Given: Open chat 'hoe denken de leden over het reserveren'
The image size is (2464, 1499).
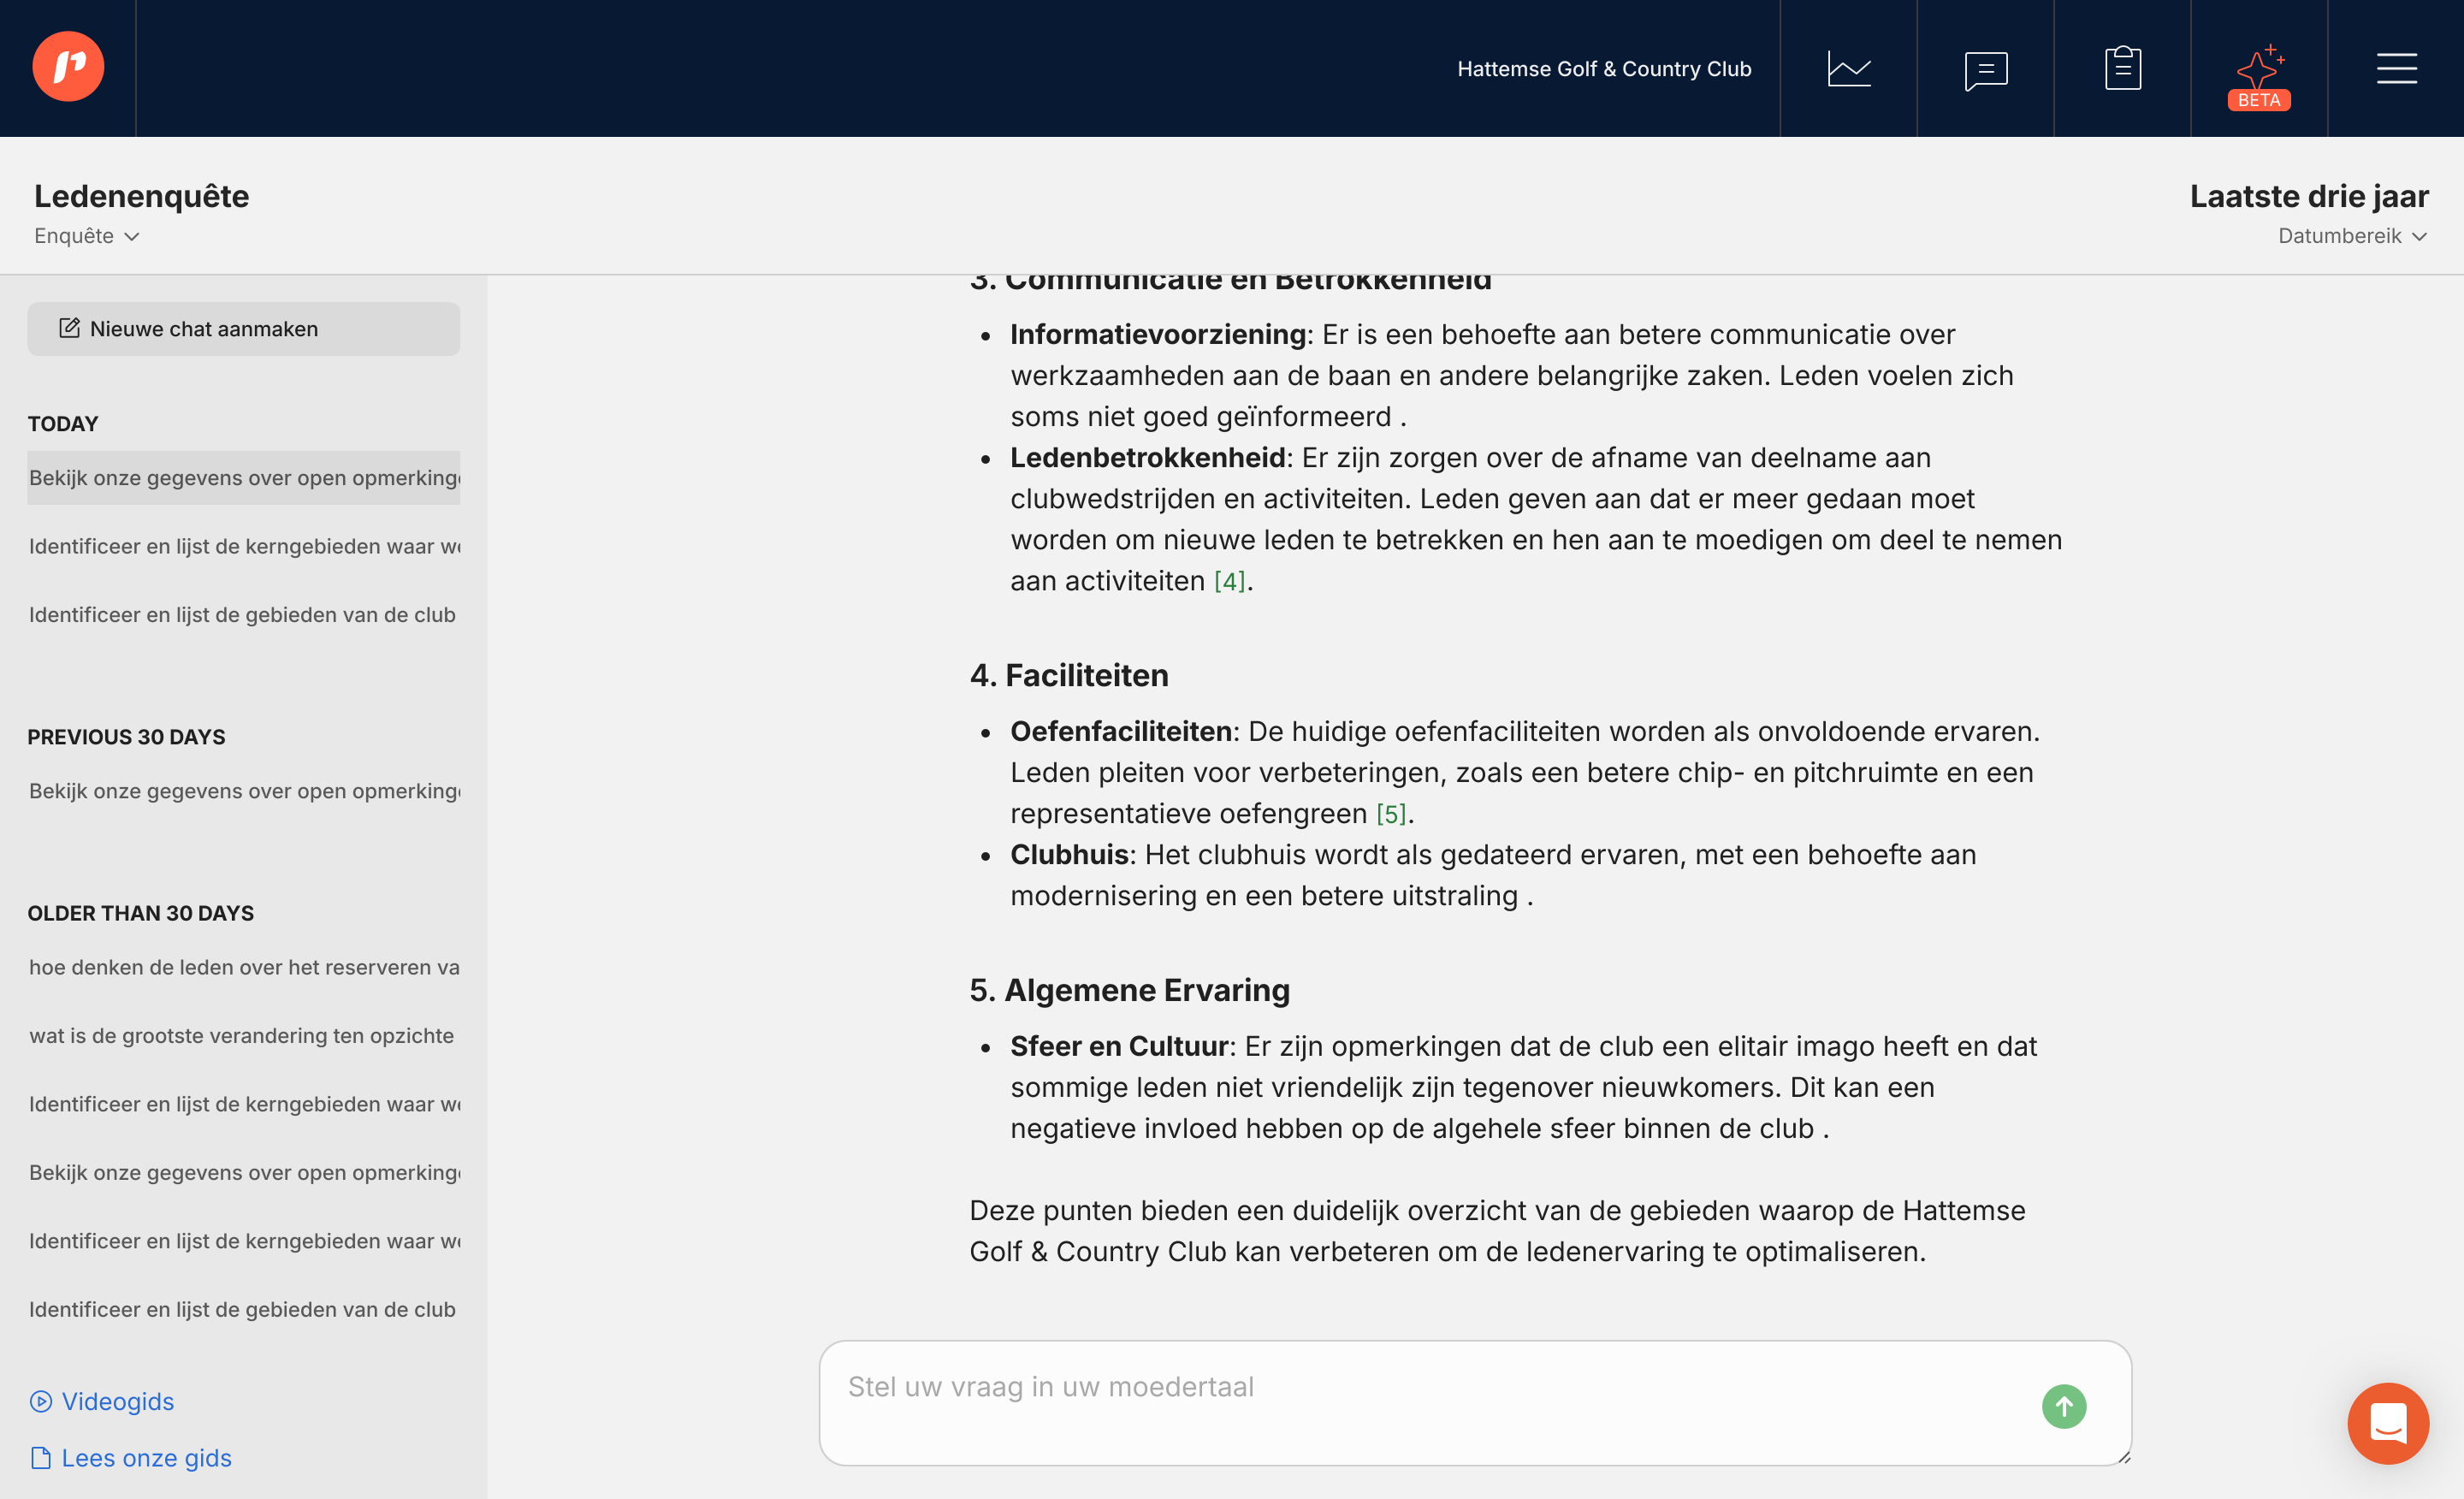Looking at the screenshot, I should (243, 967).
